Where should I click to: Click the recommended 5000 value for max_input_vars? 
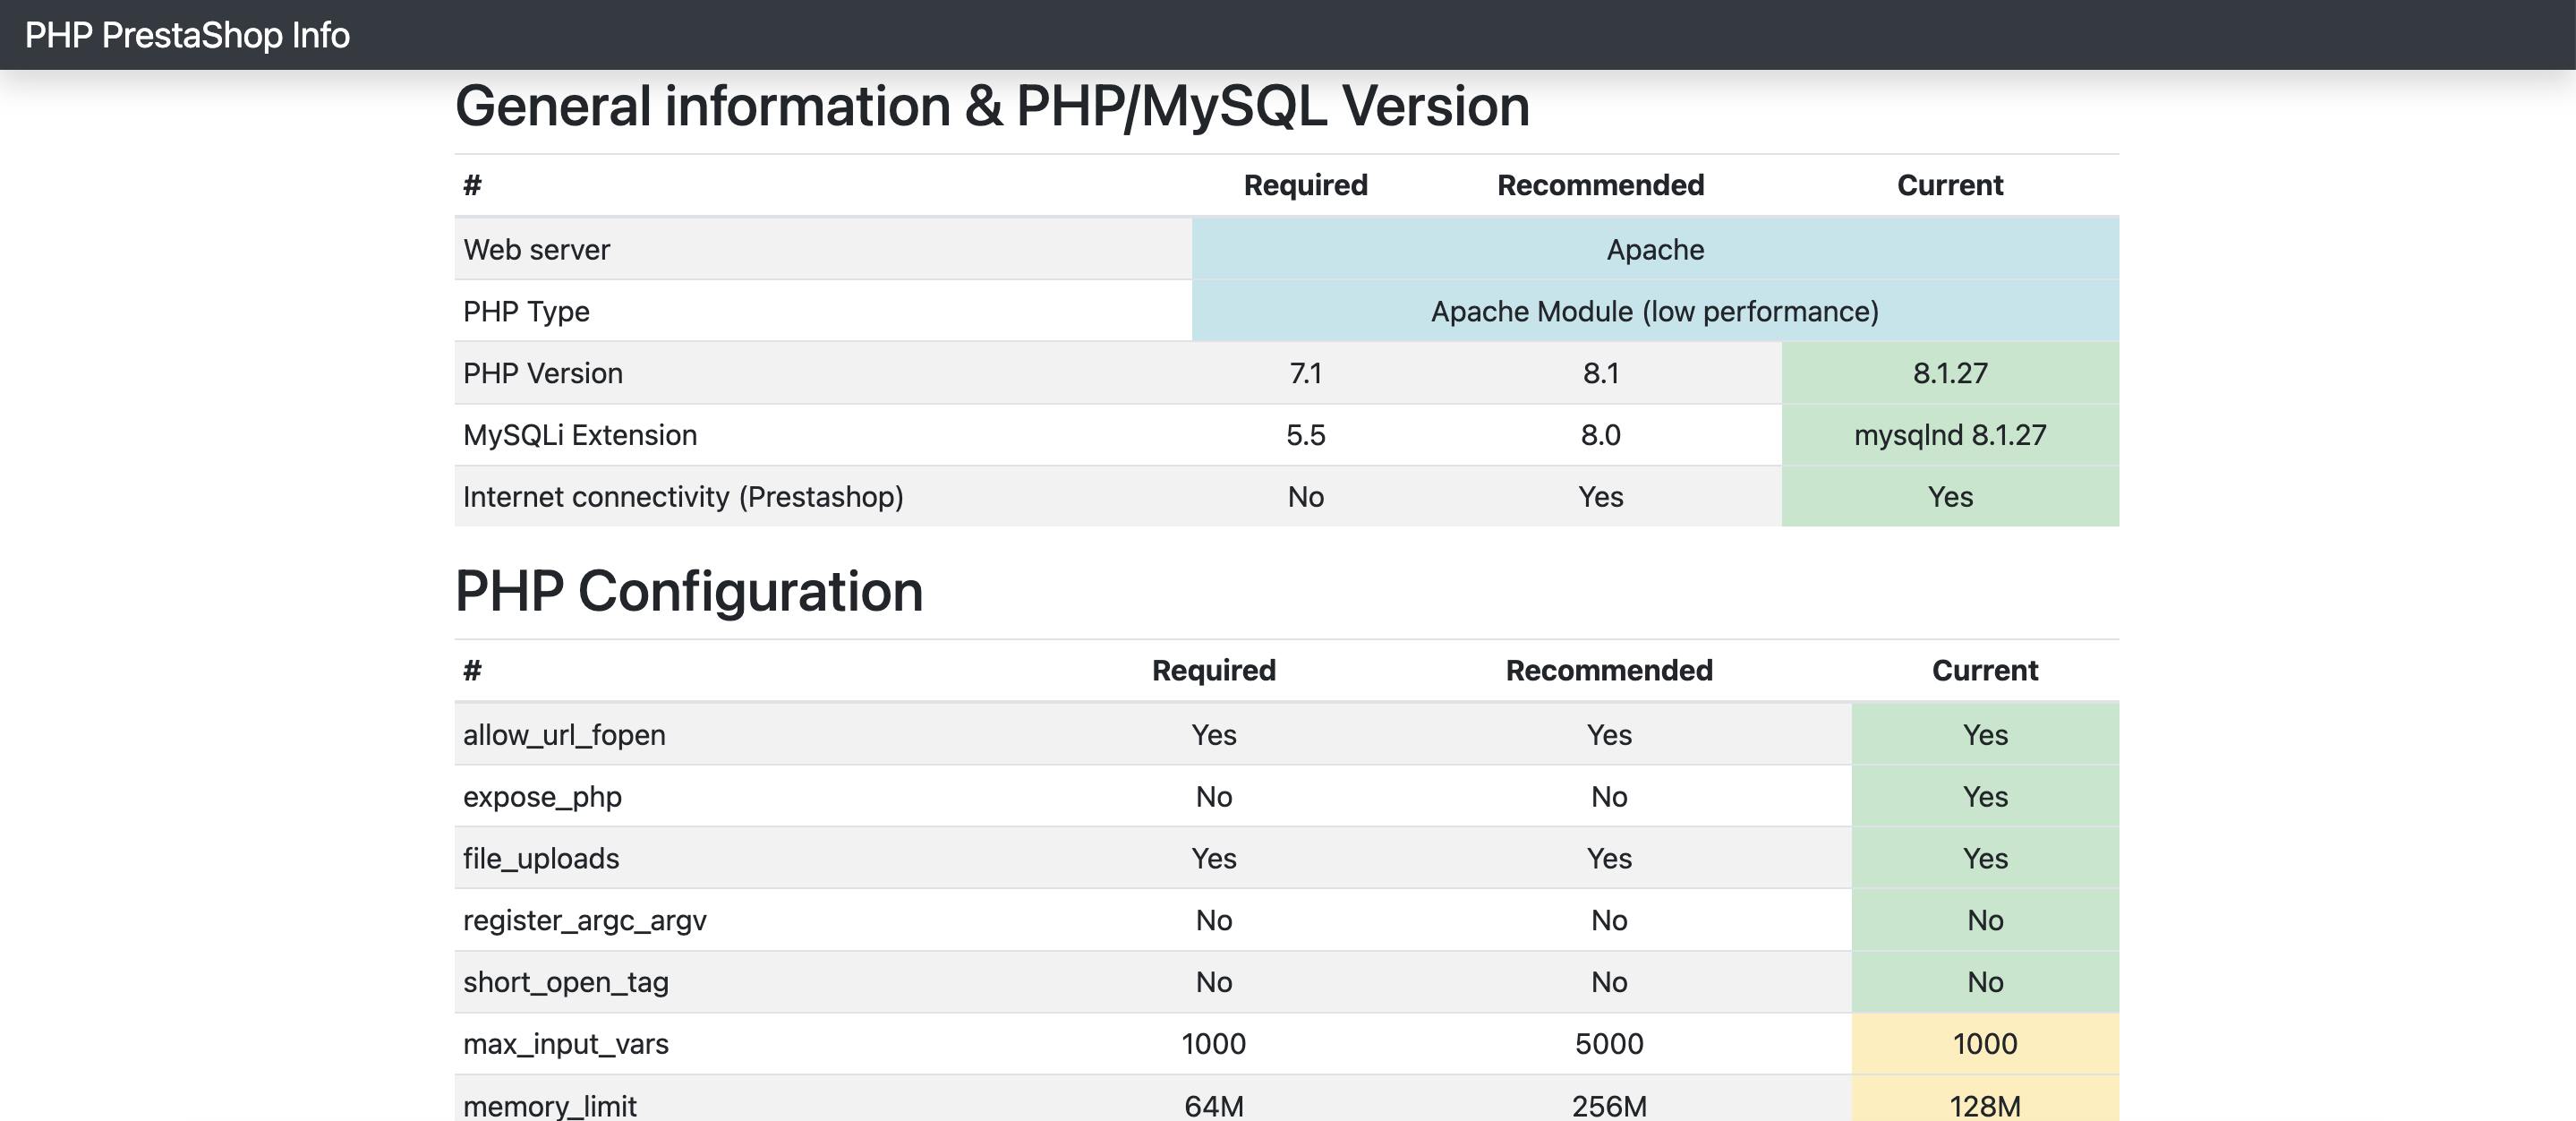tap(1608, 1043)
